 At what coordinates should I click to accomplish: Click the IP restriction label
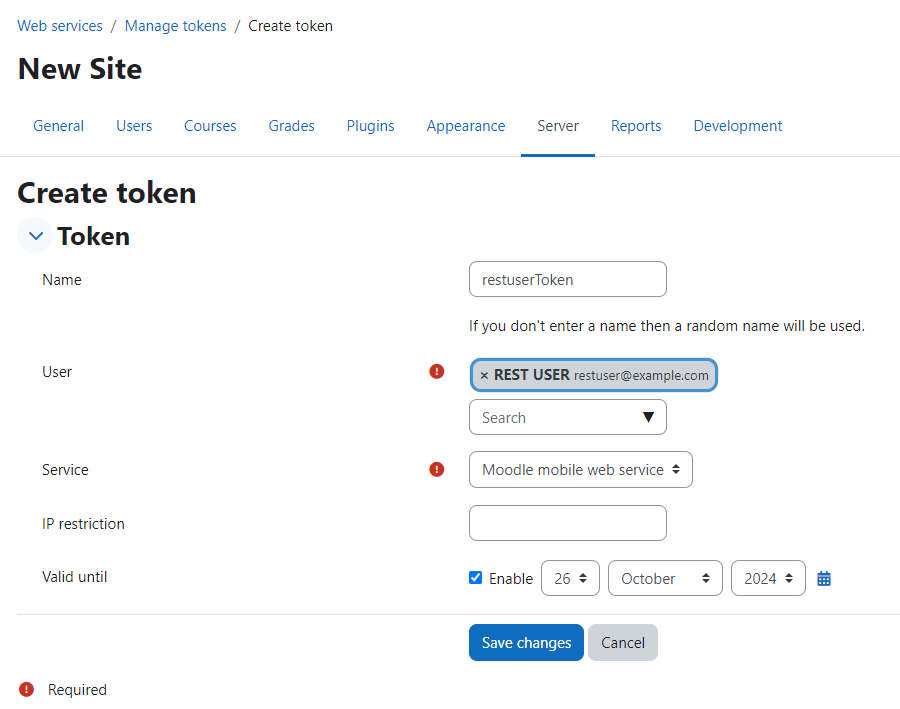tap(83, 524)
